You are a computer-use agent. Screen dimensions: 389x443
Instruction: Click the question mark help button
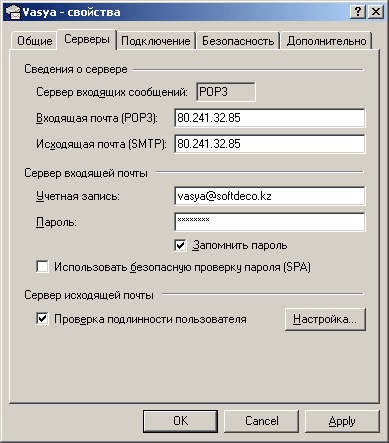coord(358,12)
